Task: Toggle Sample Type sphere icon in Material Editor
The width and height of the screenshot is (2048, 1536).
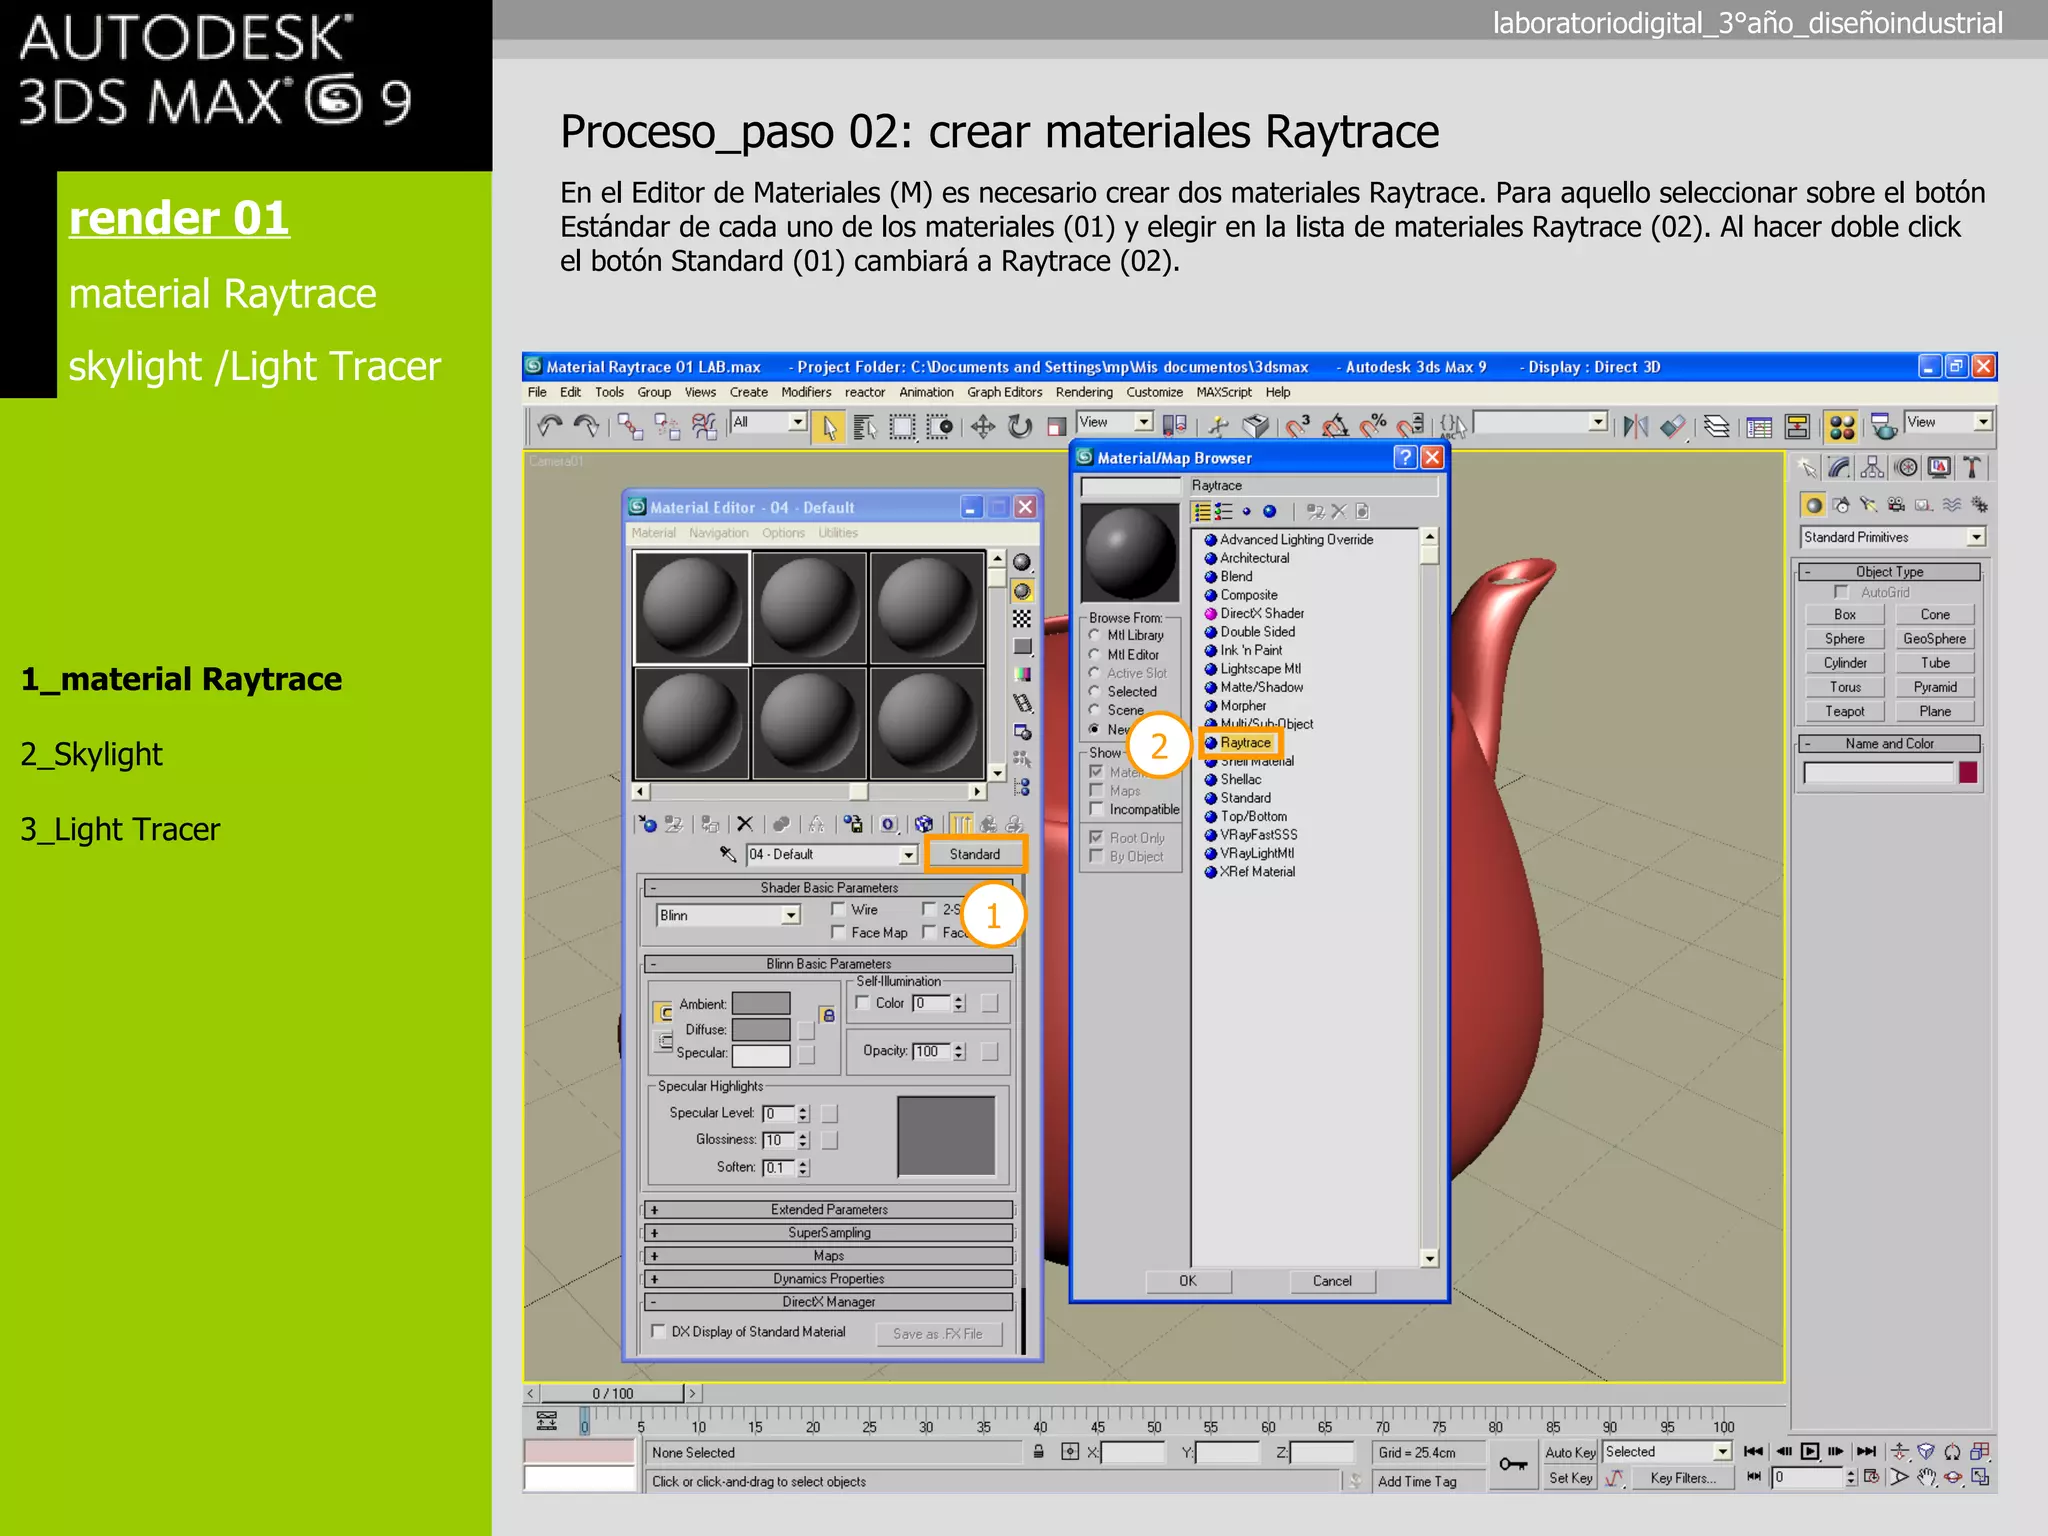Action: (1022, 562)
